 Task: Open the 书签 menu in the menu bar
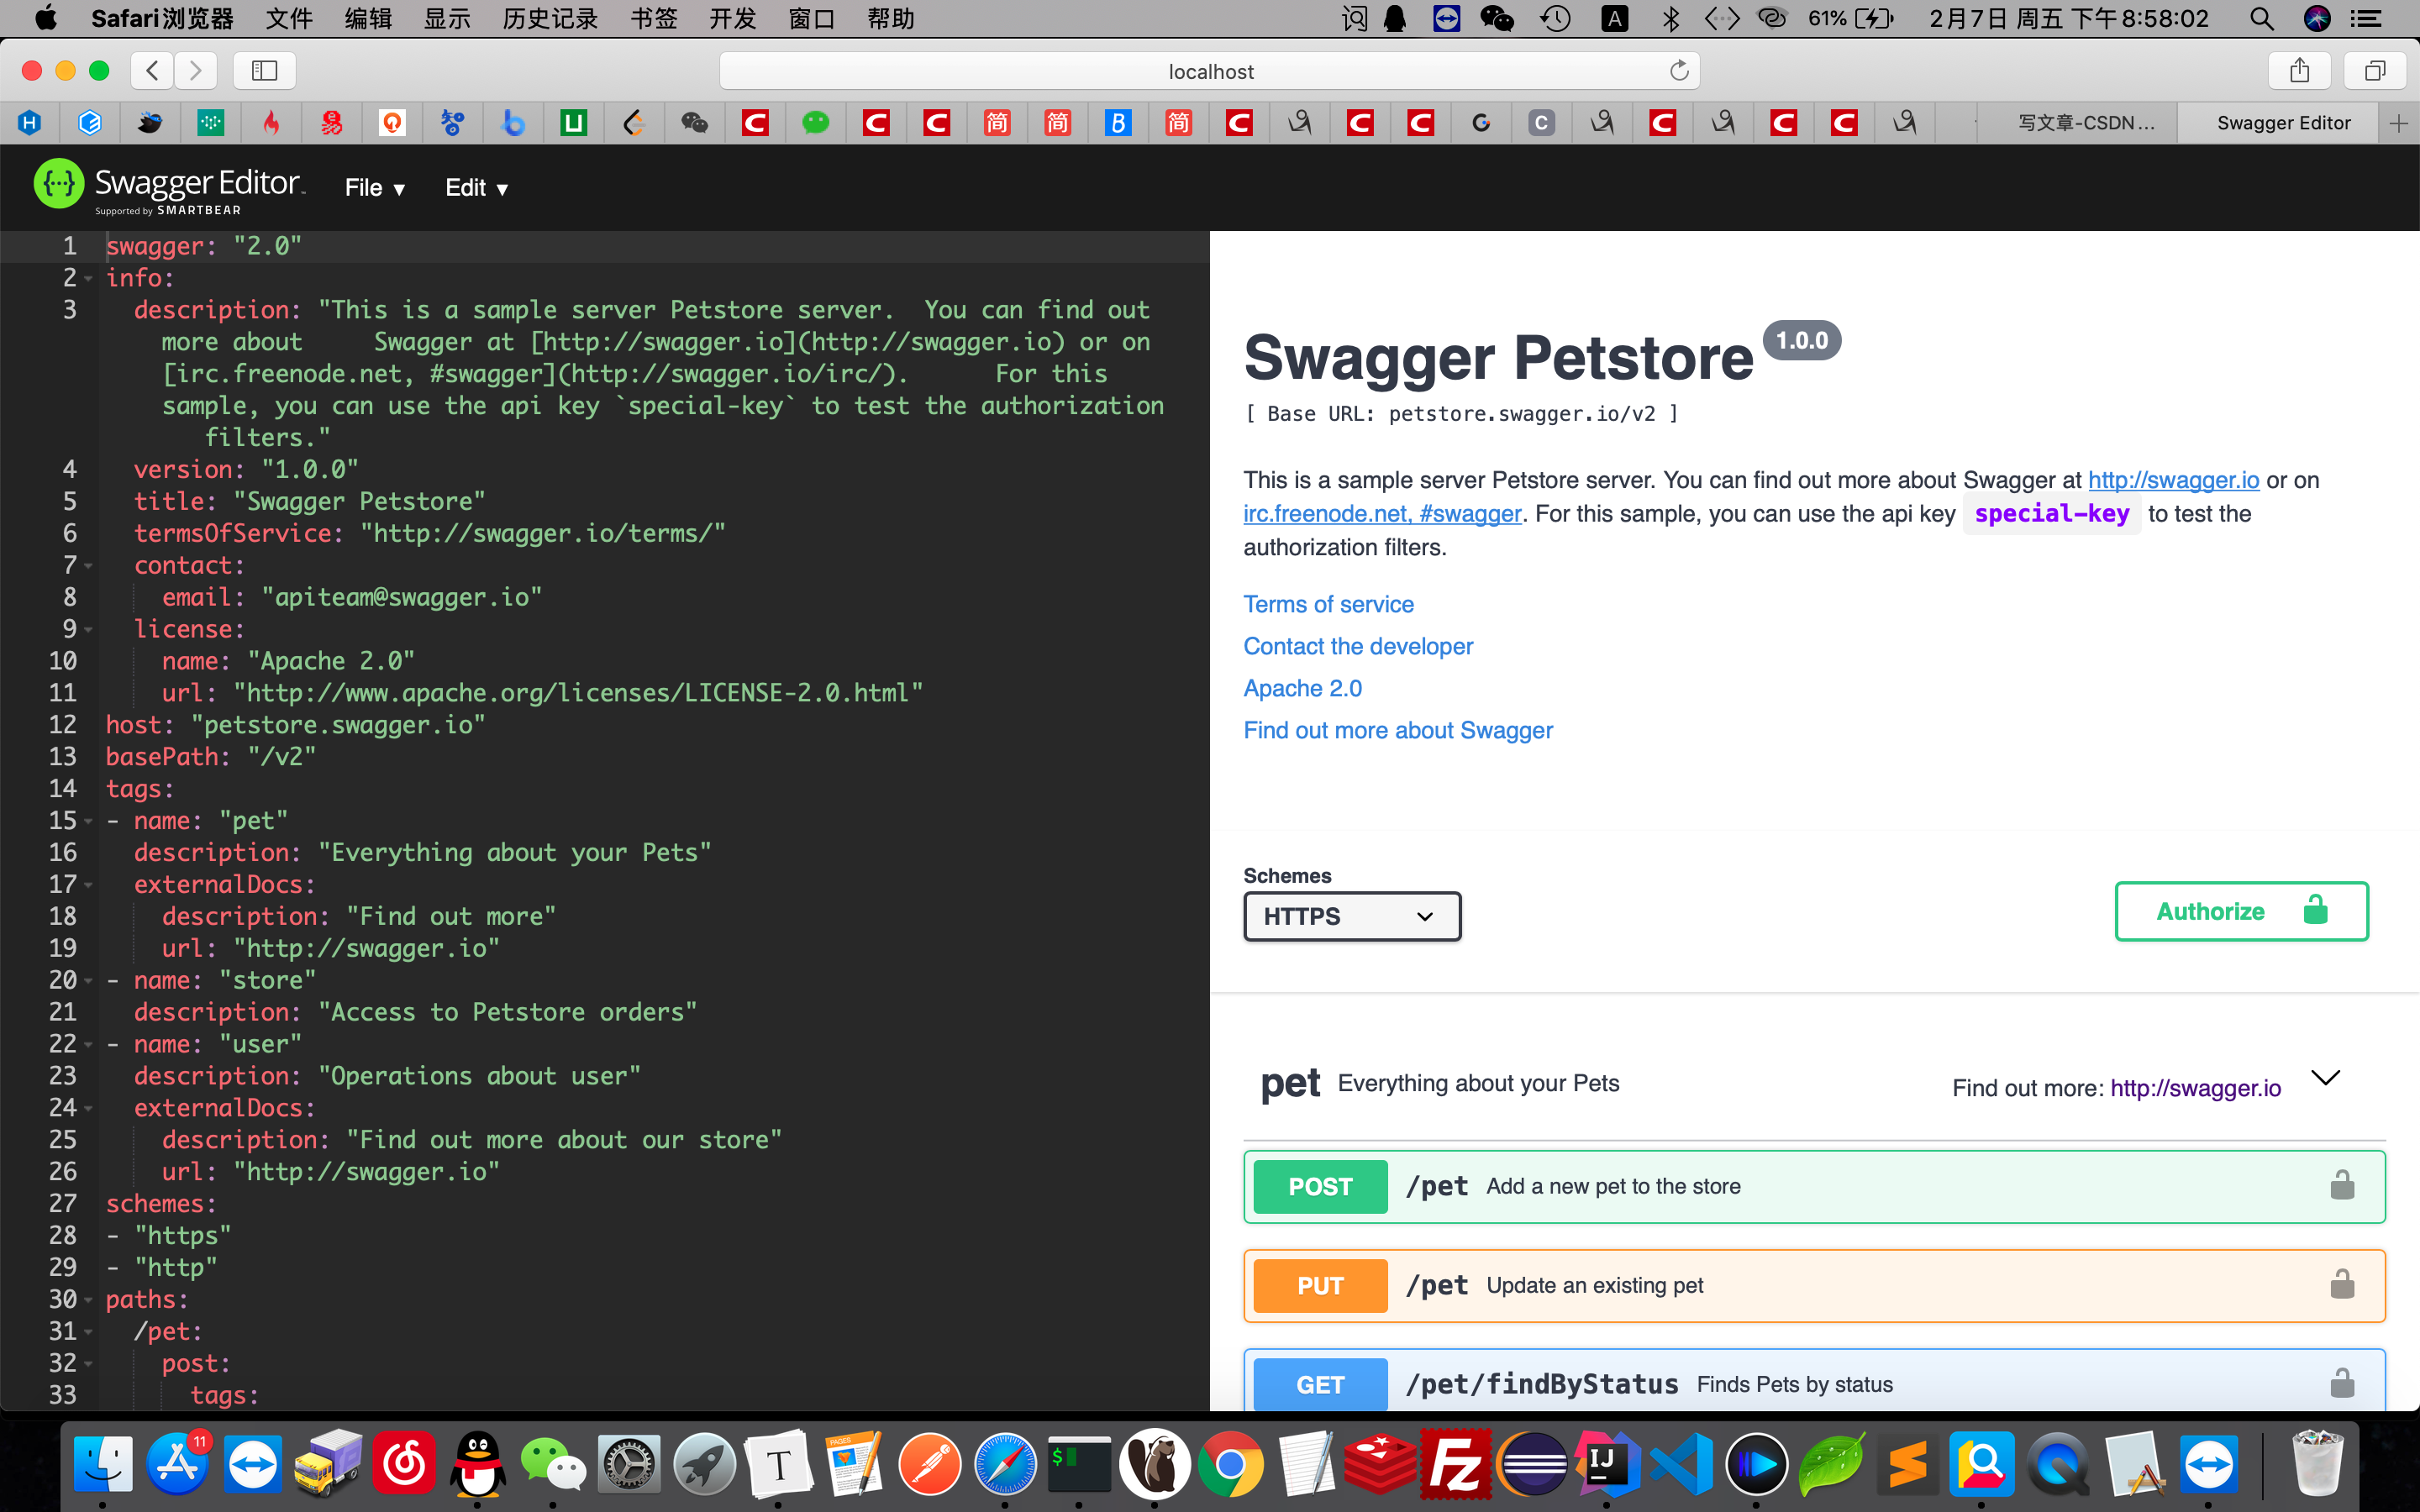(x=653, y=19)
